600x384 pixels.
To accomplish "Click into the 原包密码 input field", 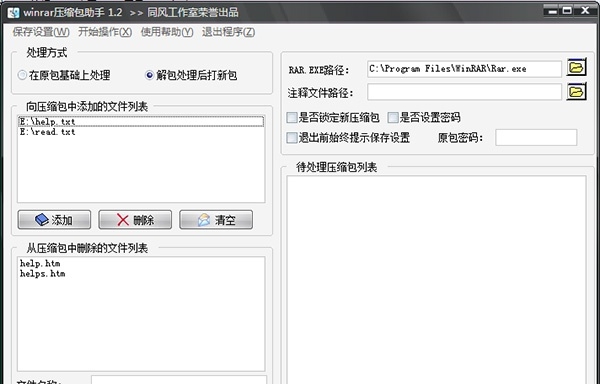I will 536,137.
